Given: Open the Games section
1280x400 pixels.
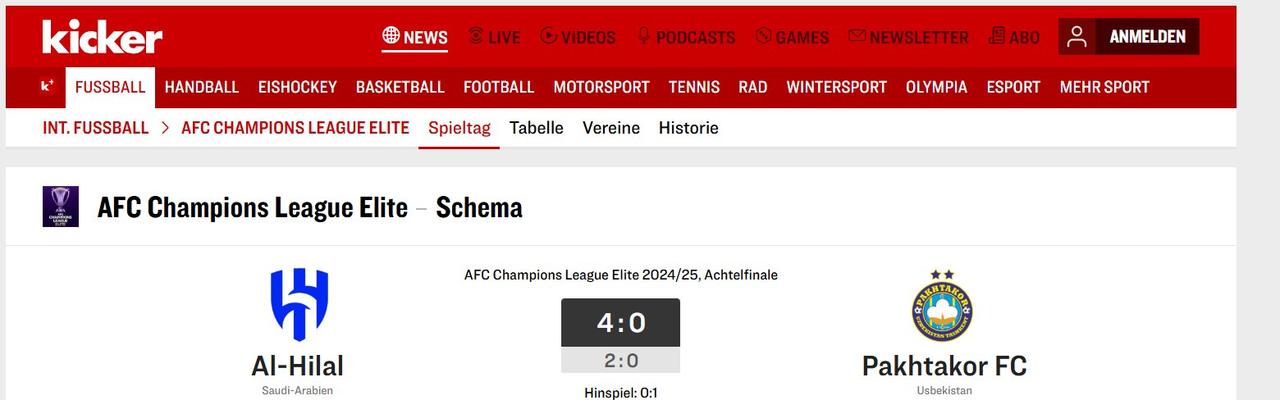Looking at the screenshot, I should click(792, 37).
